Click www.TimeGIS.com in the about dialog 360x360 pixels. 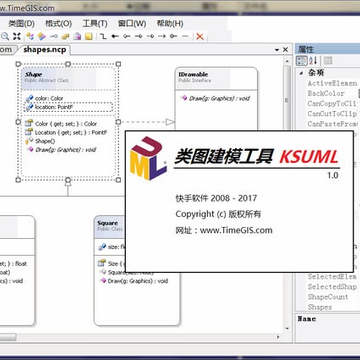pyautogui.click(x=236, y=230)
